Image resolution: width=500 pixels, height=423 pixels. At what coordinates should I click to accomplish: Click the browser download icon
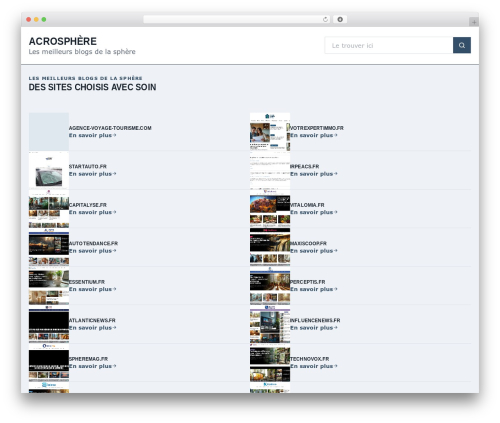[340, 19]
